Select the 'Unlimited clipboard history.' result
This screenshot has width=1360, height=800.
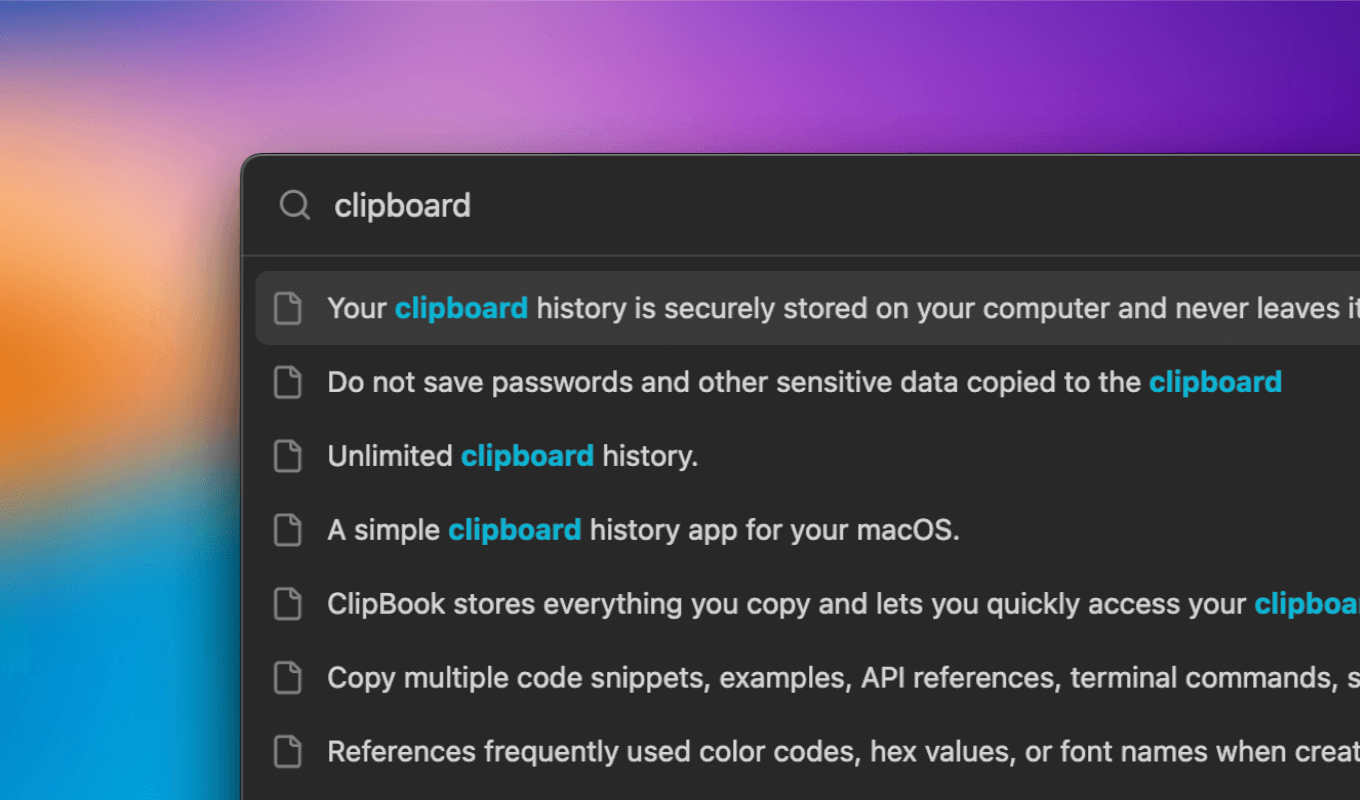512,456
